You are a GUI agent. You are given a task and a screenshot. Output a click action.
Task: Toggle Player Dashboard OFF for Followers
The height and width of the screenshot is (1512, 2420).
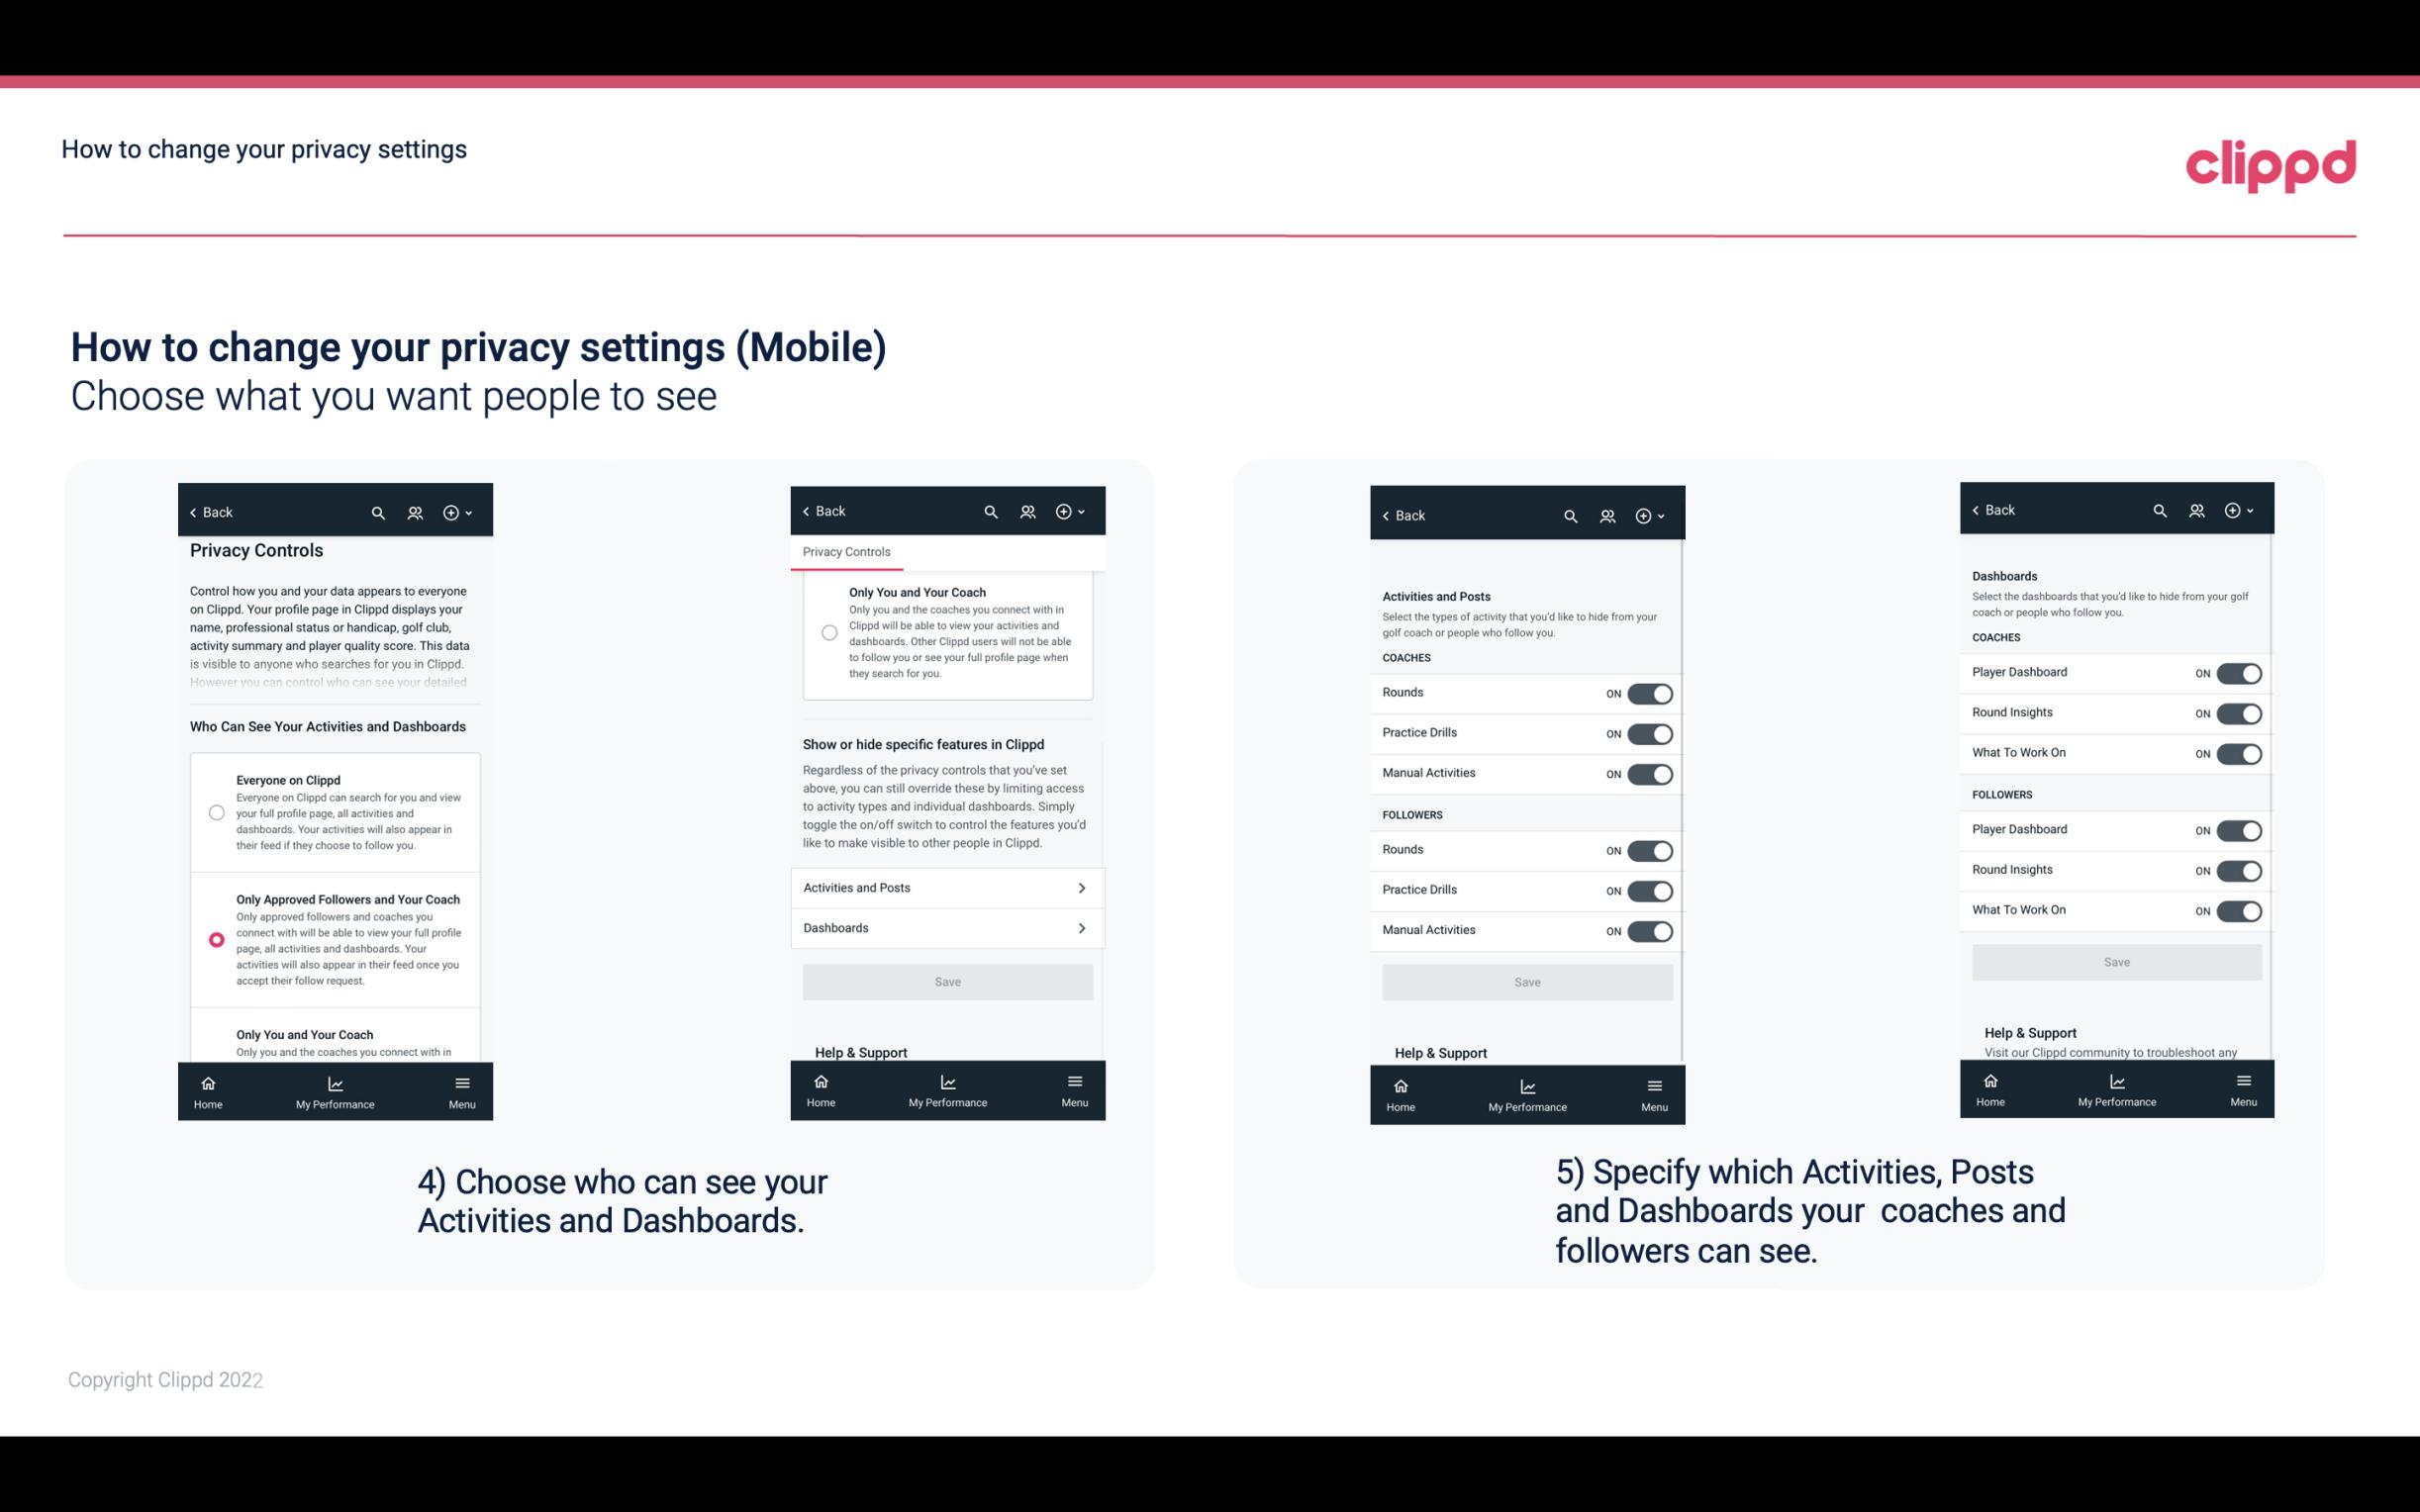(2237, 829)
